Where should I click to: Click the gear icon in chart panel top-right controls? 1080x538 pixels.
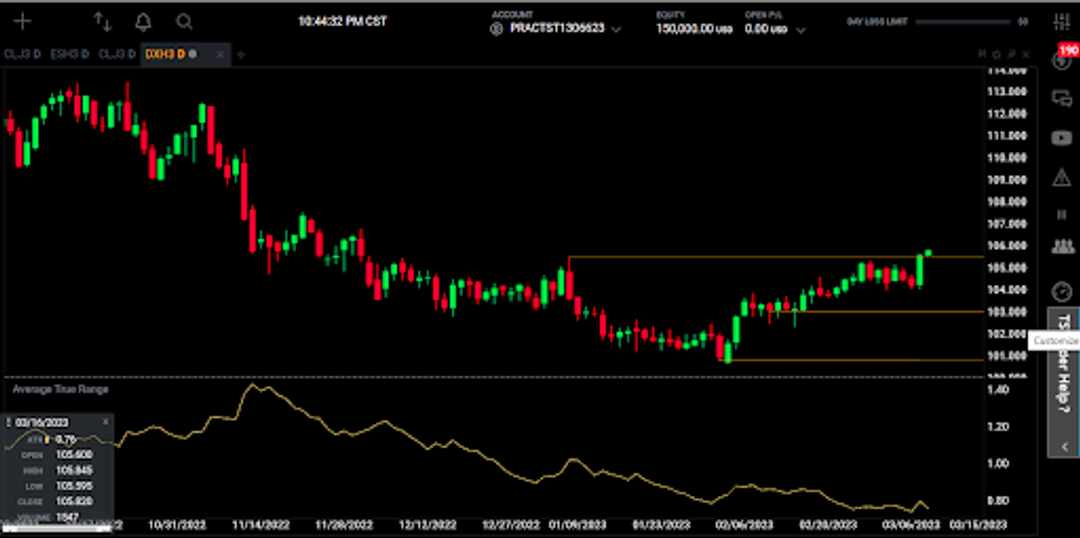pos(997,54)
